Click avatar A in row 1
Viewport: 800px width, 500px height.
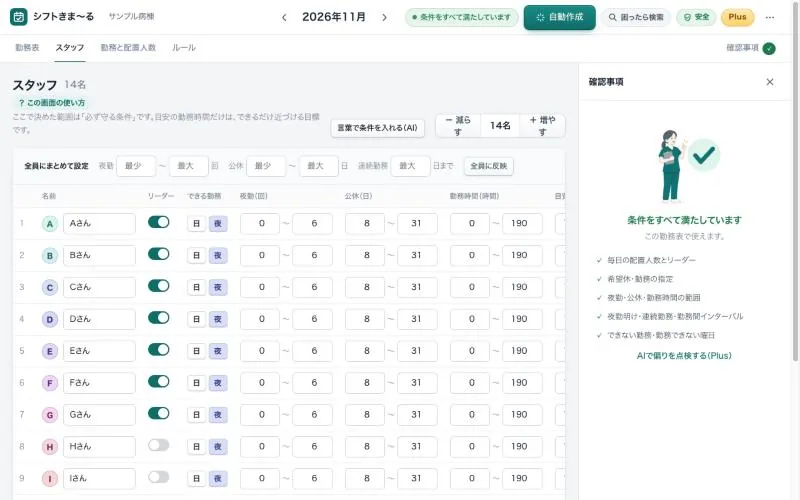coord(49,223)
